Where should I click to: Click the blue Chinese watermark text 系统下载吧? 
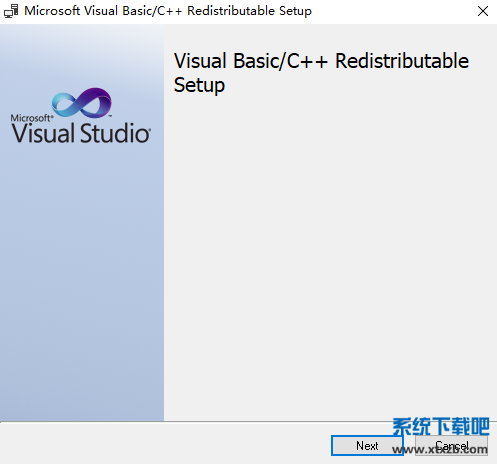pyautogui.click(x=441, y=426)
